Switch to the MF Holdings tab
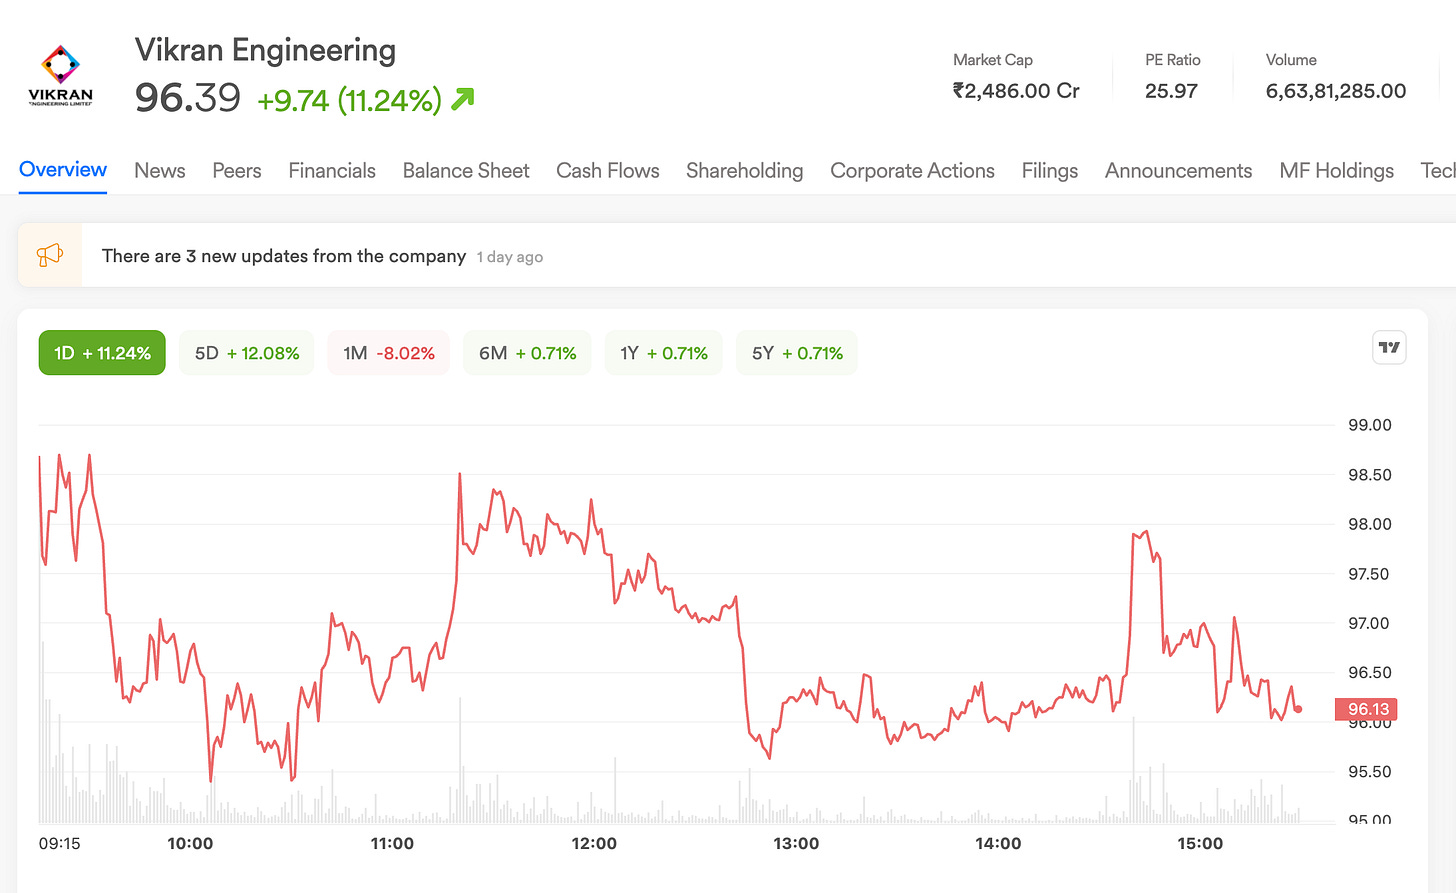The width and height of the screenshot is (1456, 893). tap(1337, 171)
